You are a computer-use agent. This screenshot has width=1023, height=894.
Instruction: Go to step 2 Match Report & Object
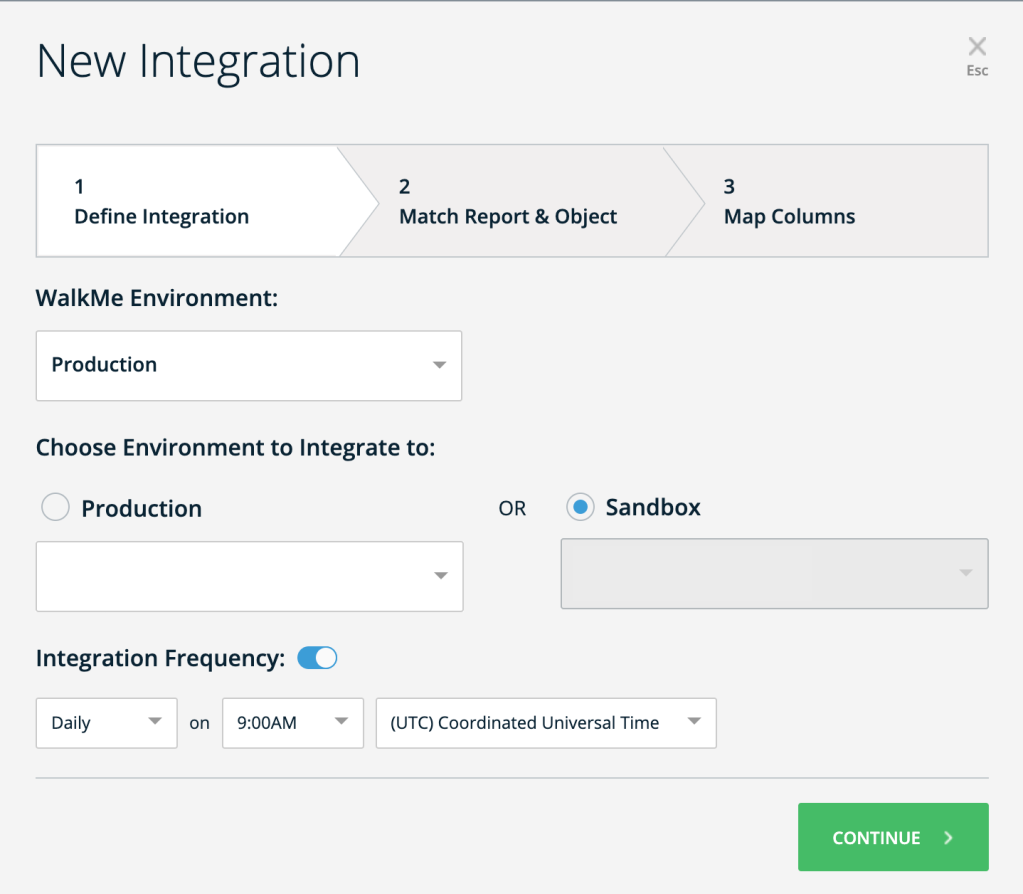coord(508,202)
